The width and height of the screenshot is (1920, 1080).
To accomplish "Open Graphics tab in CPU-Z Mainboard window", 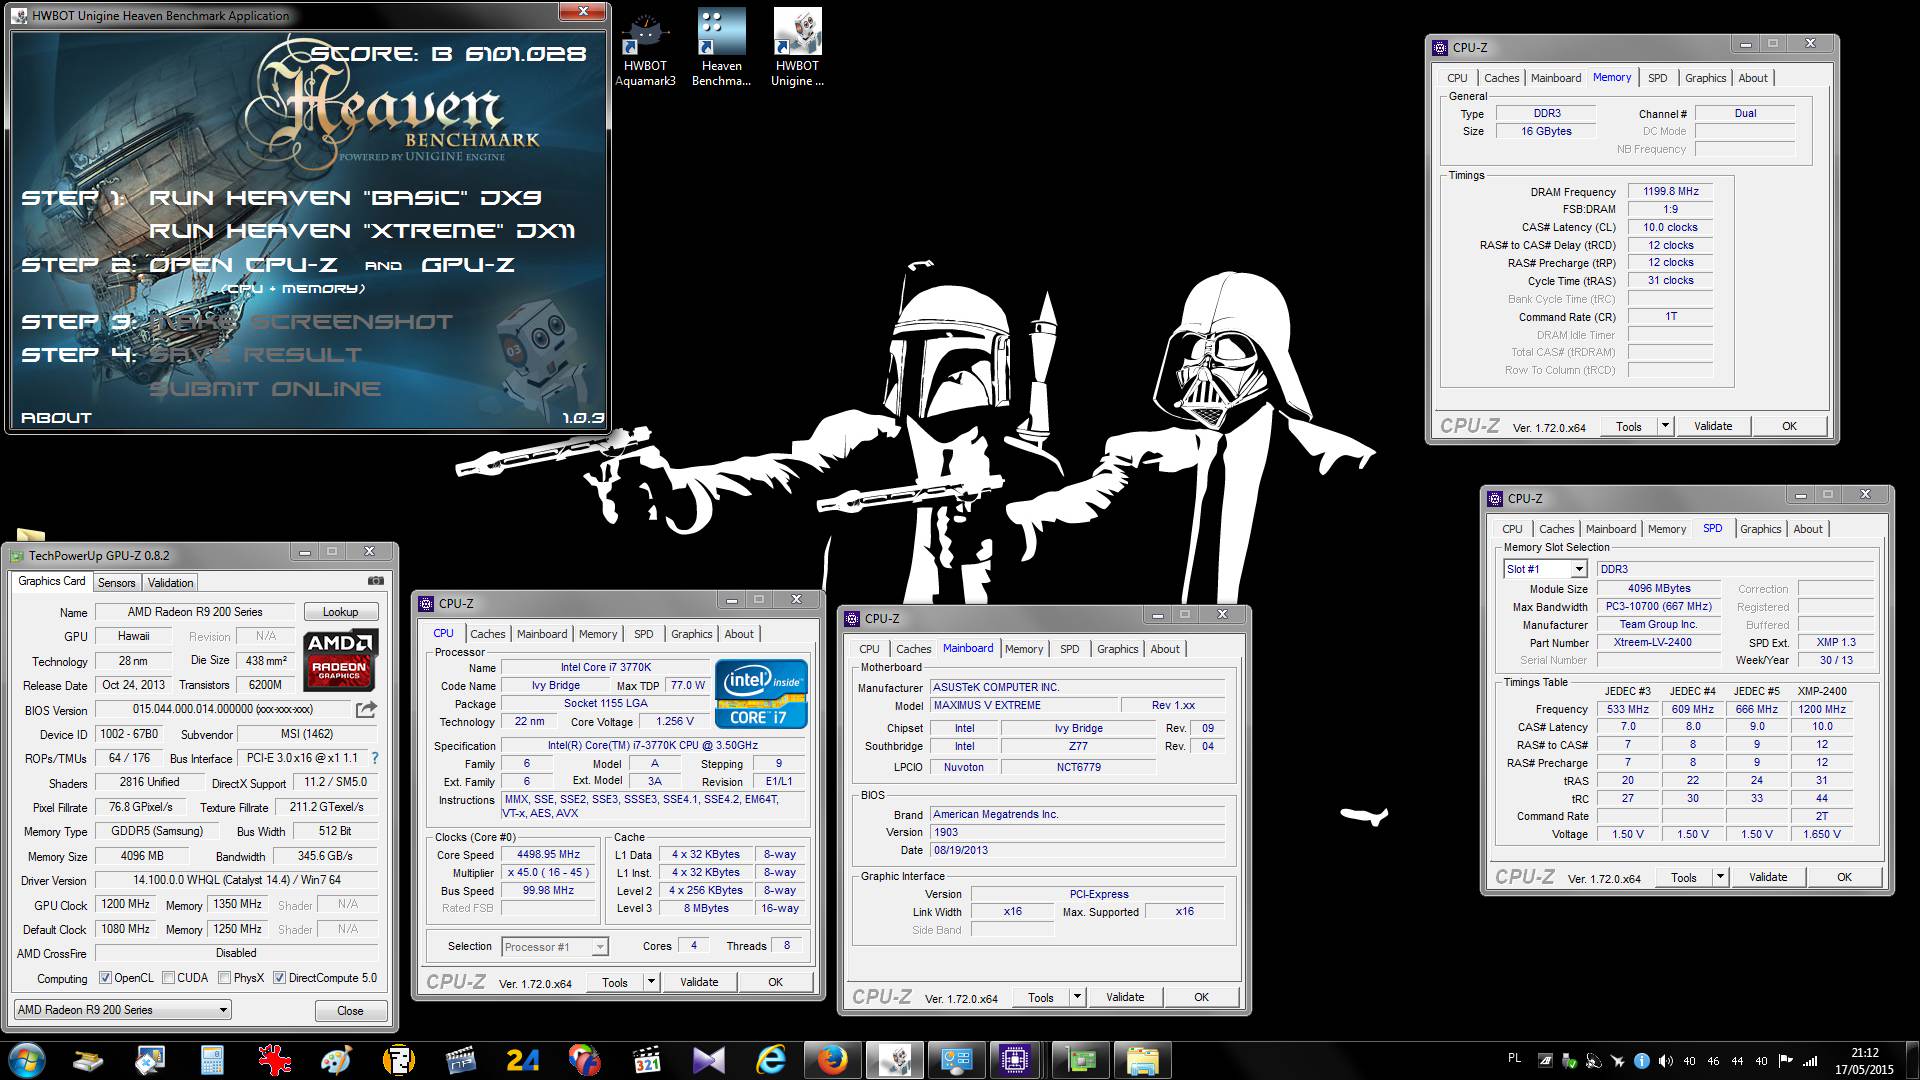I will click(1117, 649).
